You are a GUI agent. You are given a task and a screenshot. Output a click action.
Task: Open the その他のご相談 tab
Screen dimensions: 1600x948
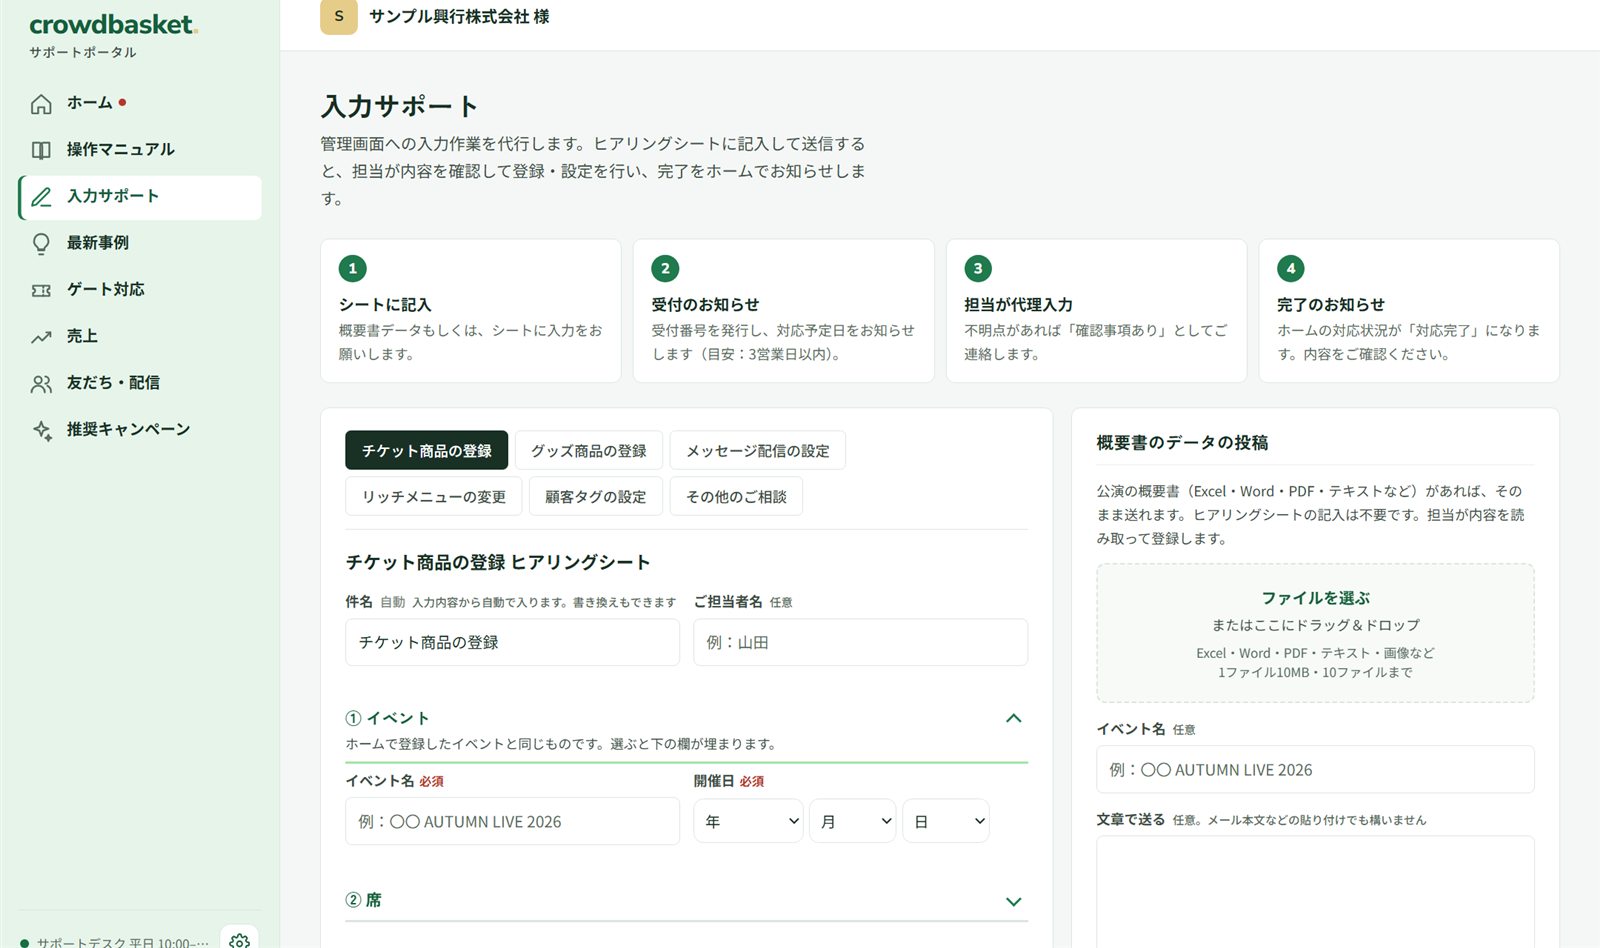(737, 497)
